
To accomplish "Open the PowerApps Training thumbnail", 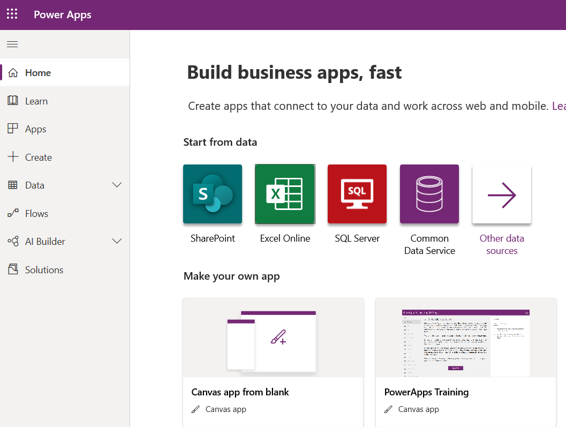I will (x=466, y=338).
